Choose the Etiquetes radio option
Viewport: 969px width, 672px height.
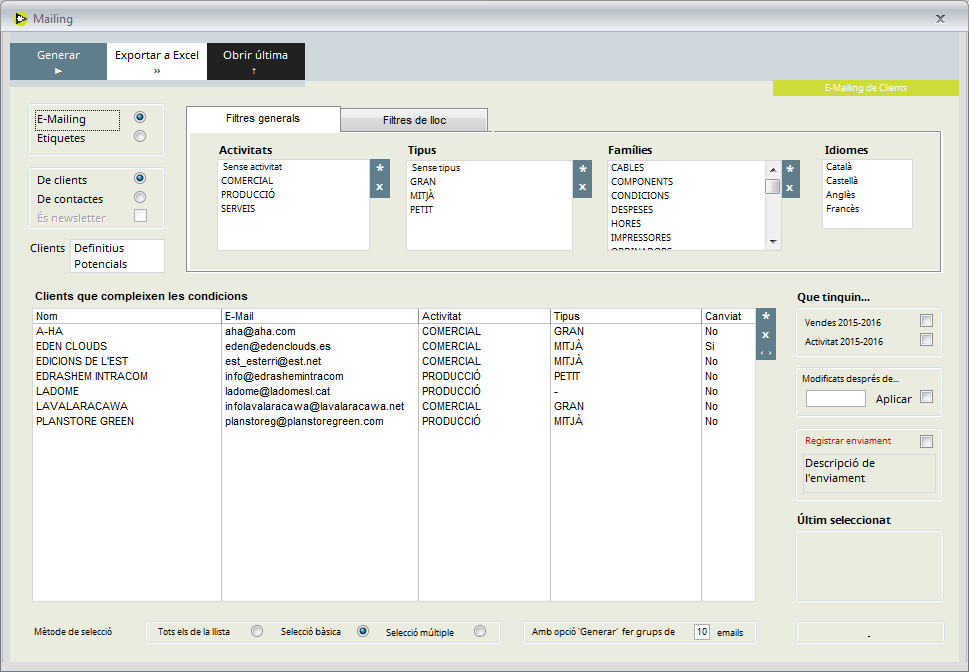(140, 137)
